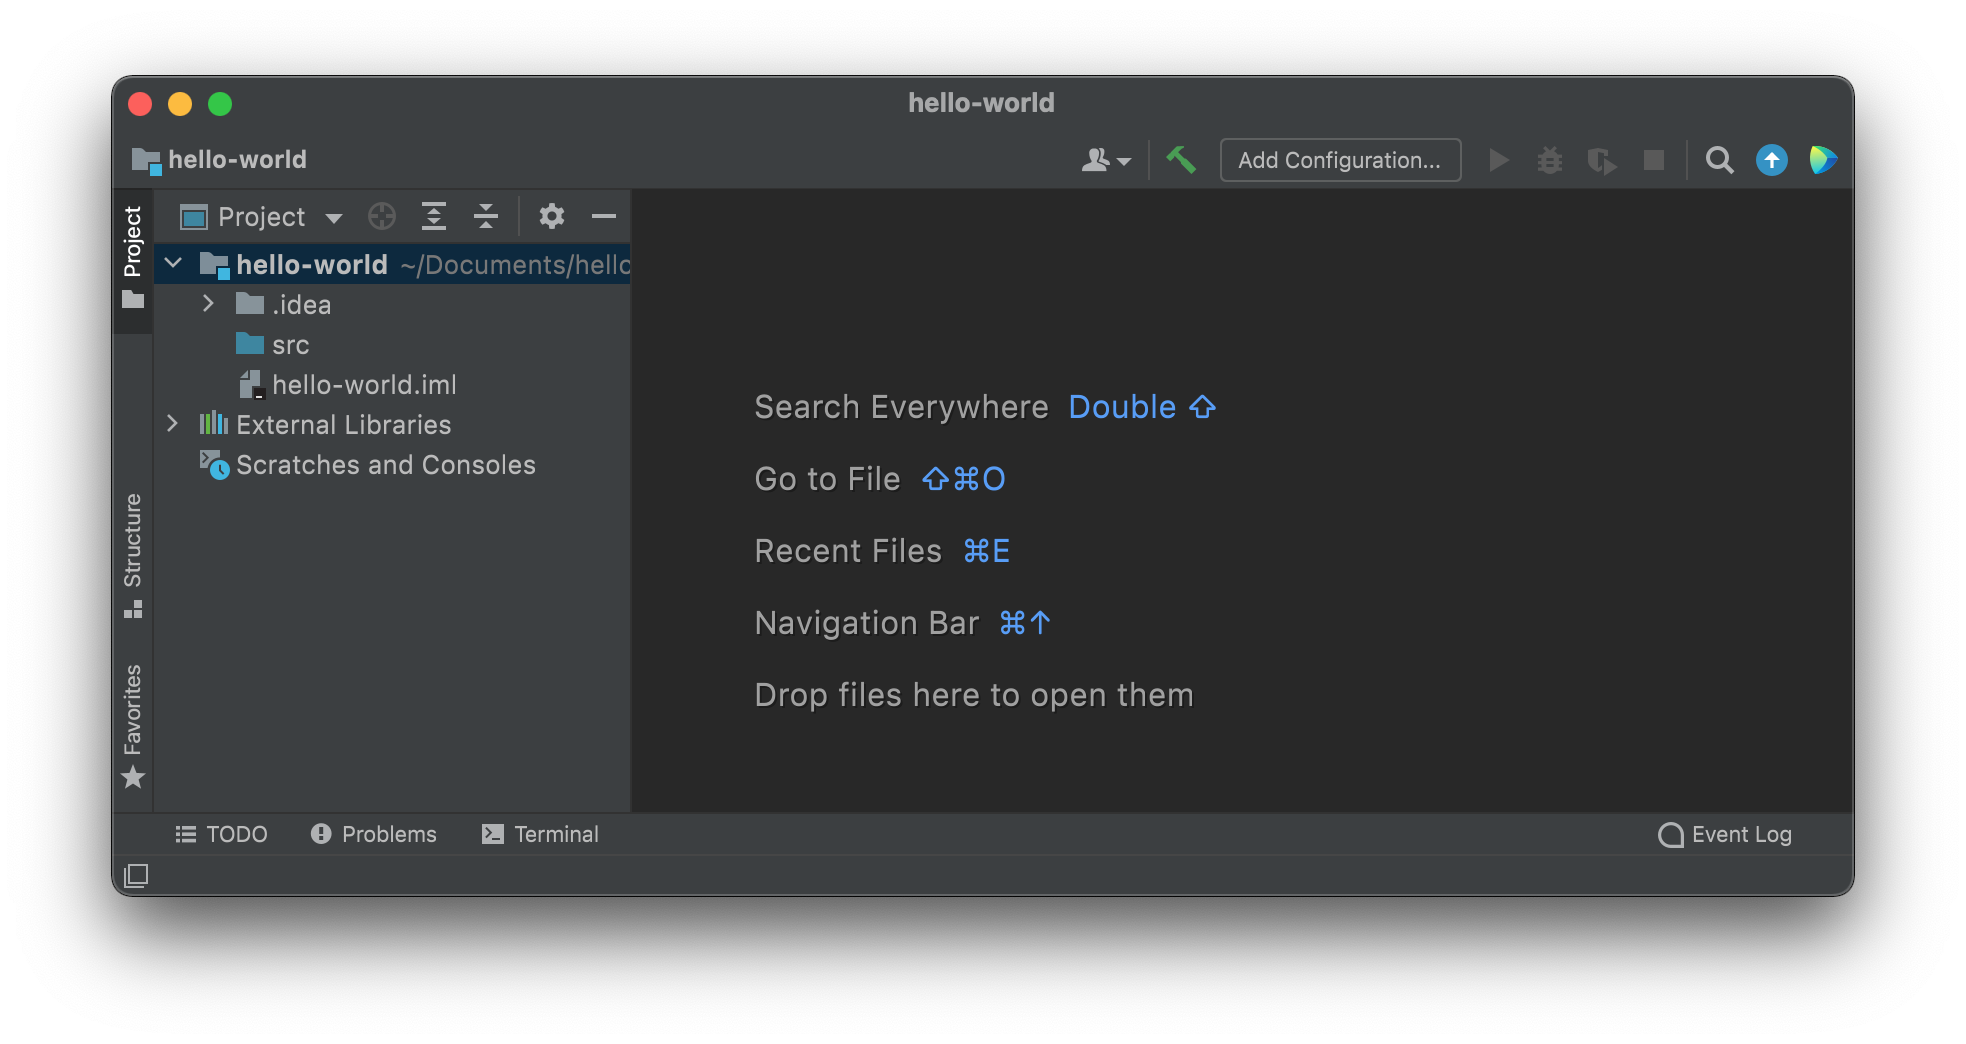Expand External Libraries node
Viewport: 1966px width, 1044px height.
tap(173, 424)
